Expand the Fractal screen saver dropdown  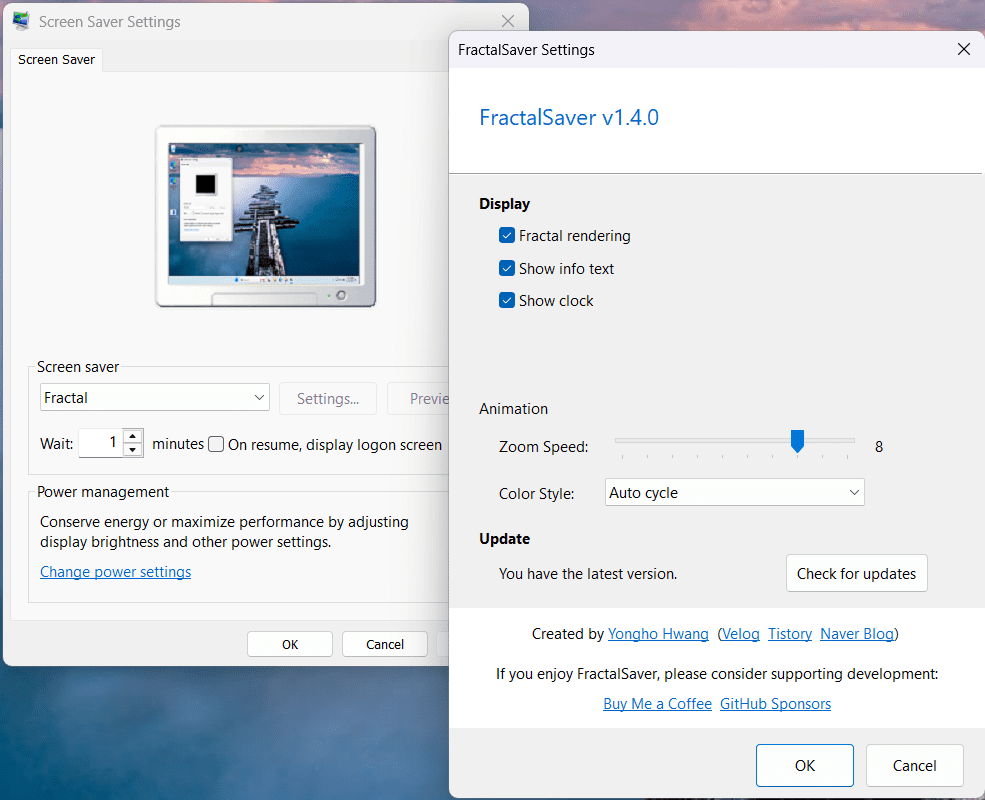(x=155, y=397)
